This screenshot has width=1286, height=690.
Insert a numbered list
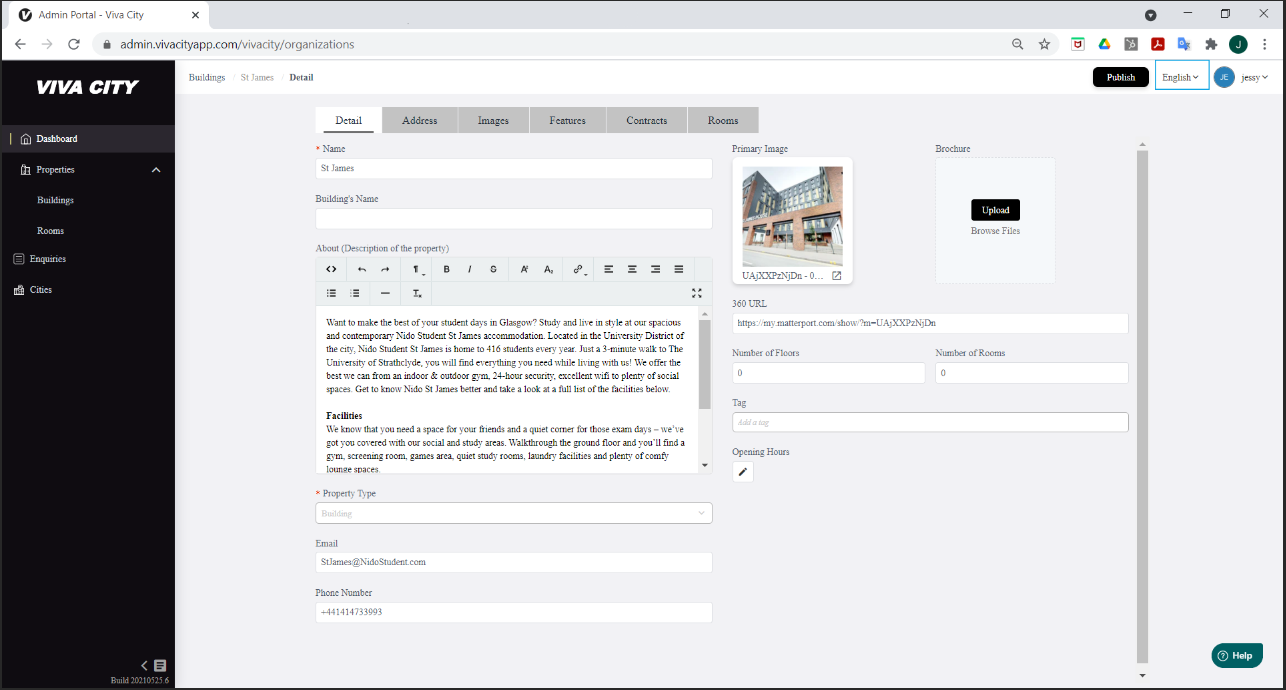coord(355,293)
